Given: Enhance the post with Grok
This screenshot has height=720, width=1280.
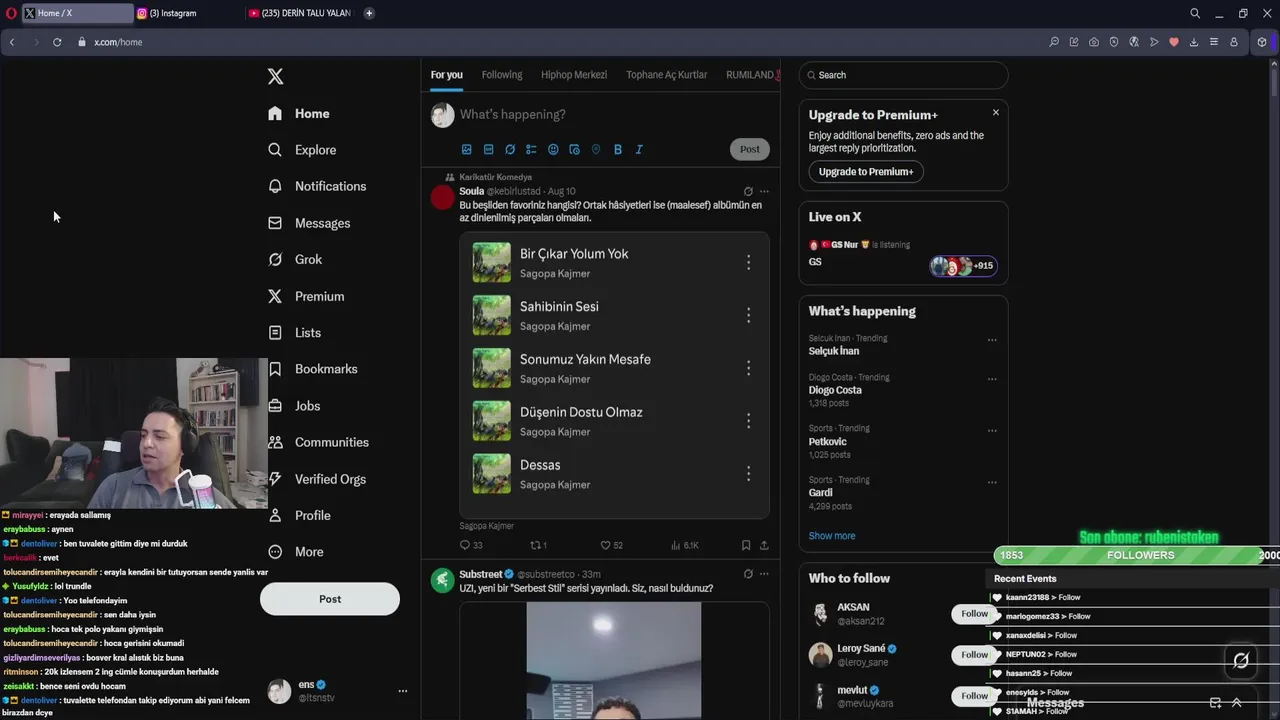Looking at the screenshot, I should pos(510,149).
